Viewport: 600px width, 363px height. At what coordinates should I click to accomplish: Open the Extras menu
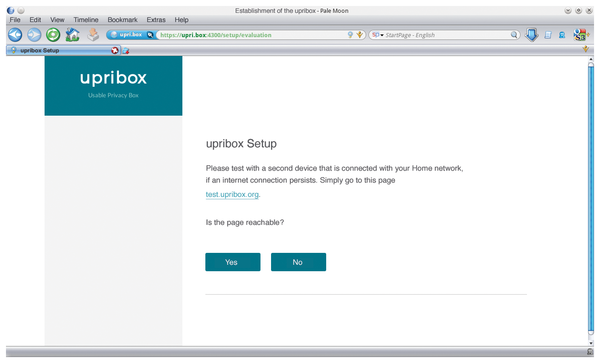pyautogui.click(x=156, y=20)
